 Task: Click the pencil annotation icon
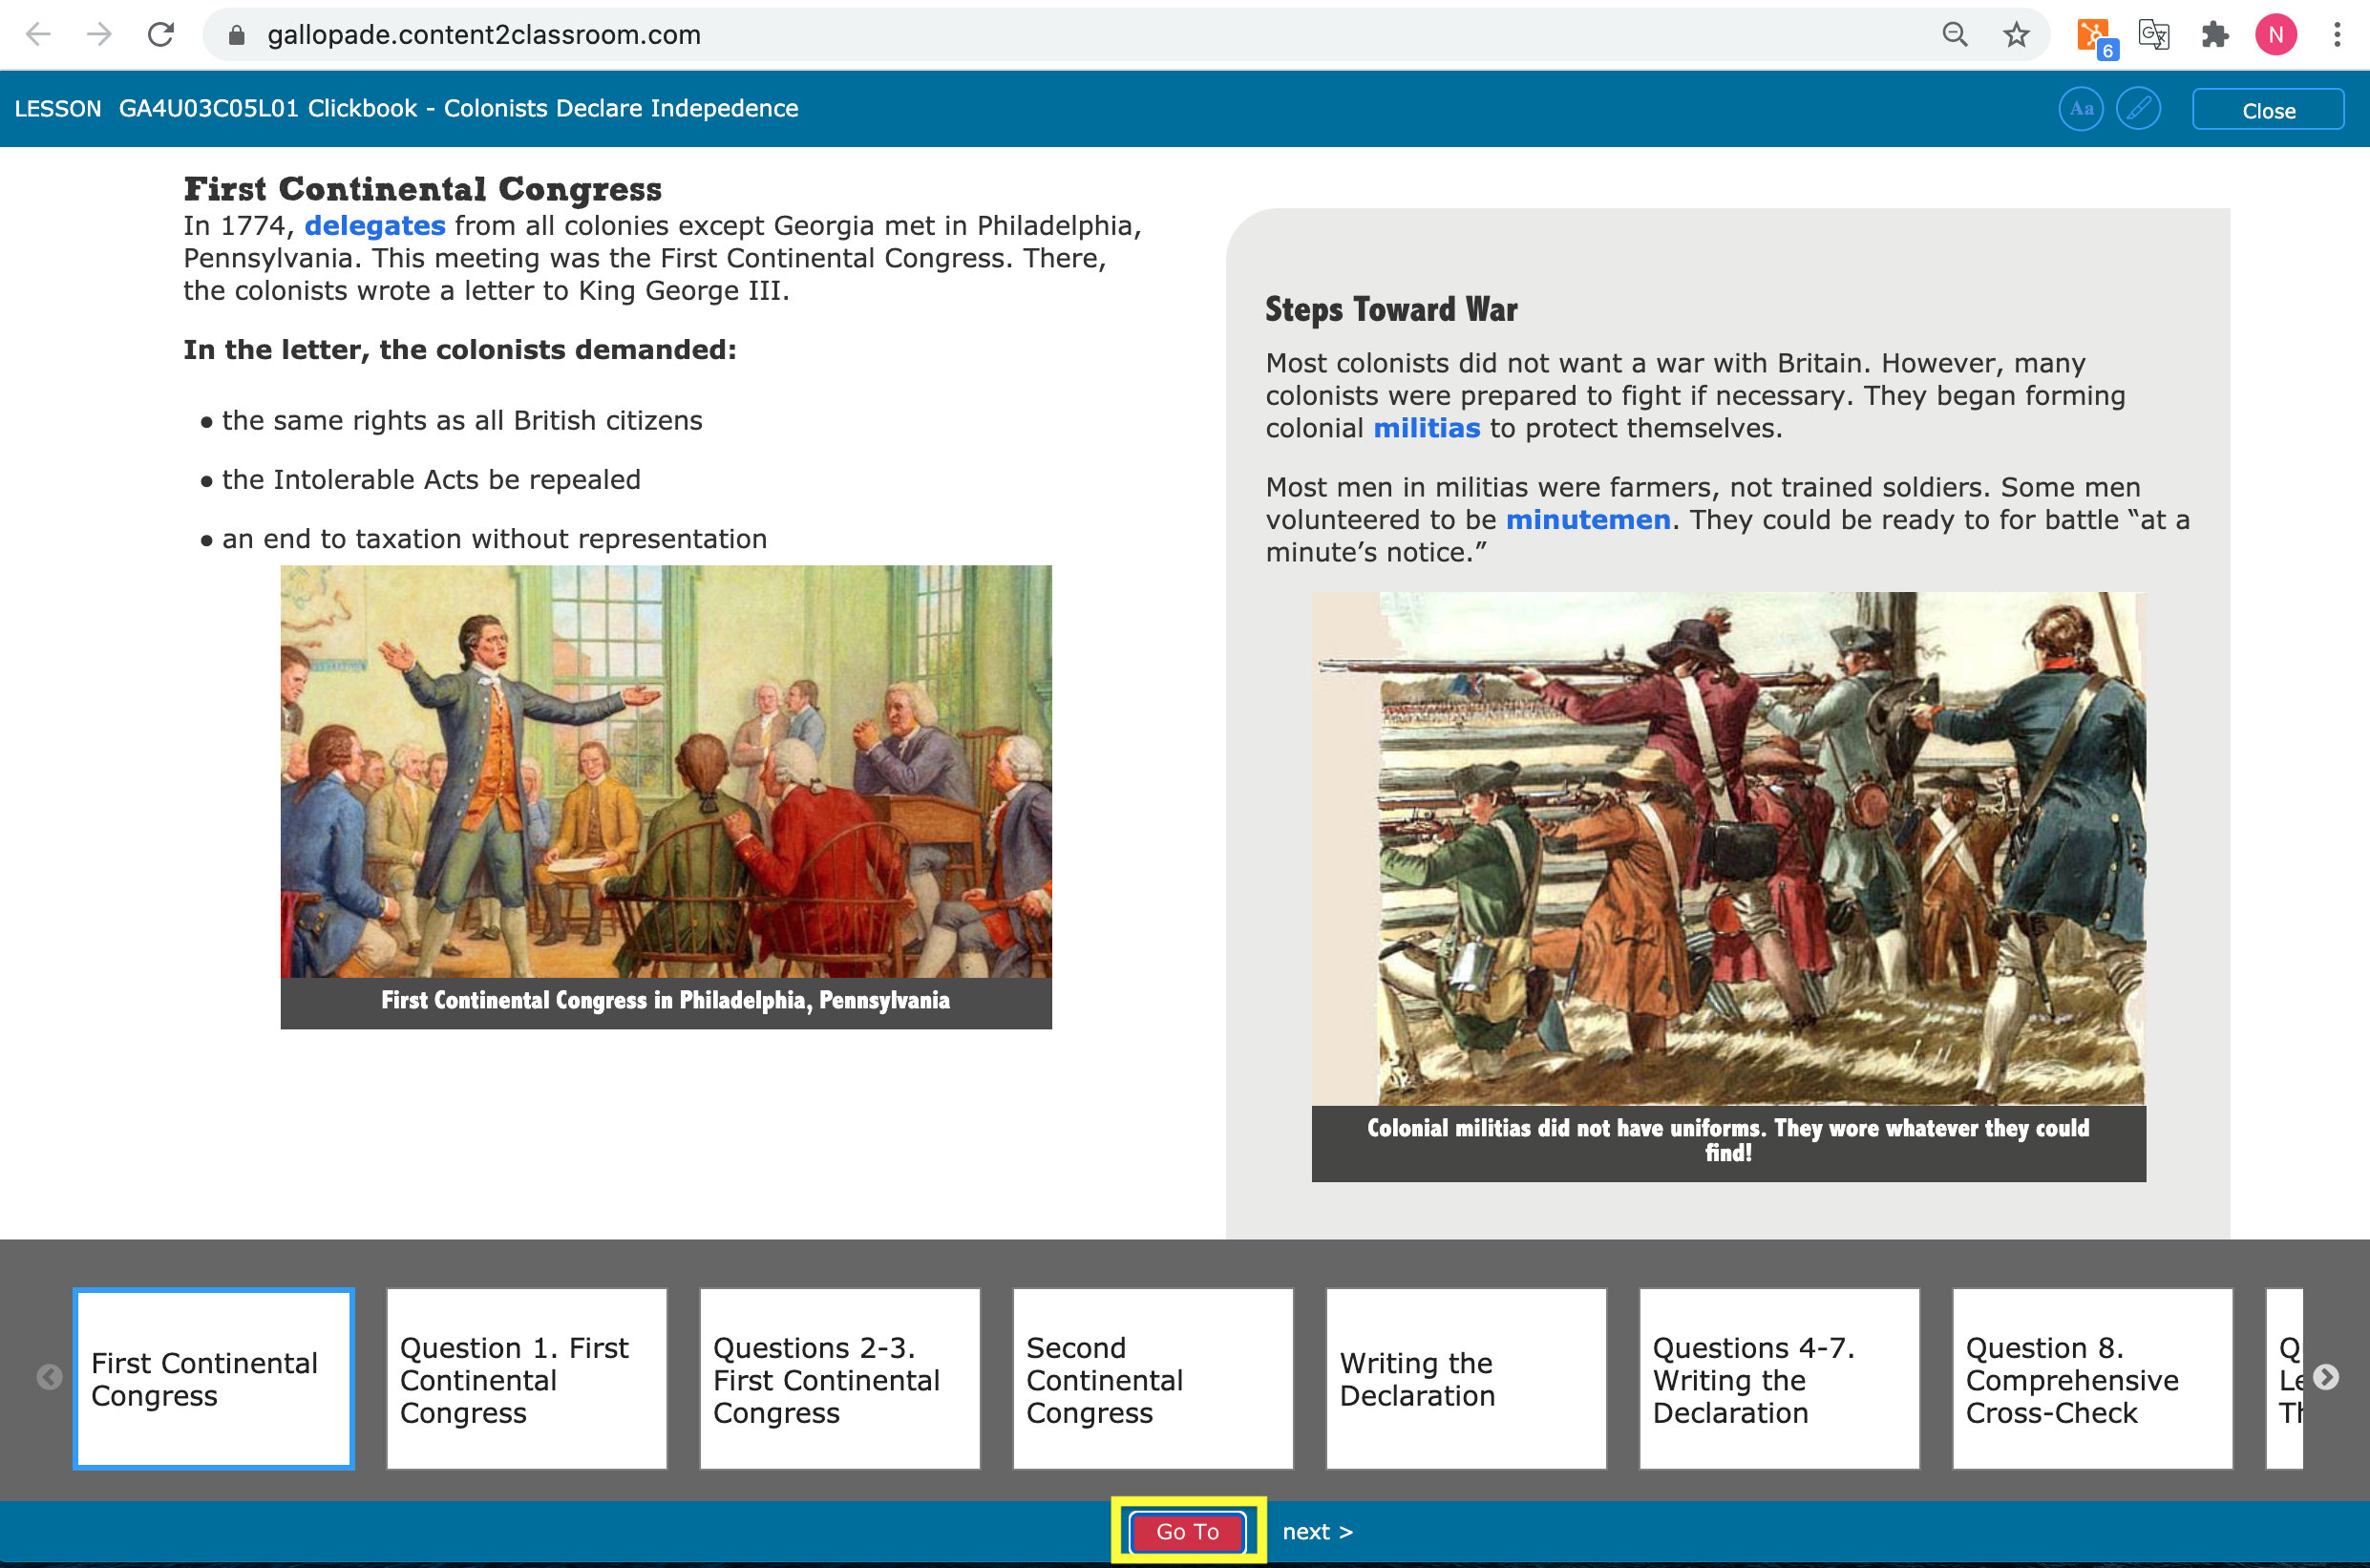pyautogui.click(x=2139, y=109)
